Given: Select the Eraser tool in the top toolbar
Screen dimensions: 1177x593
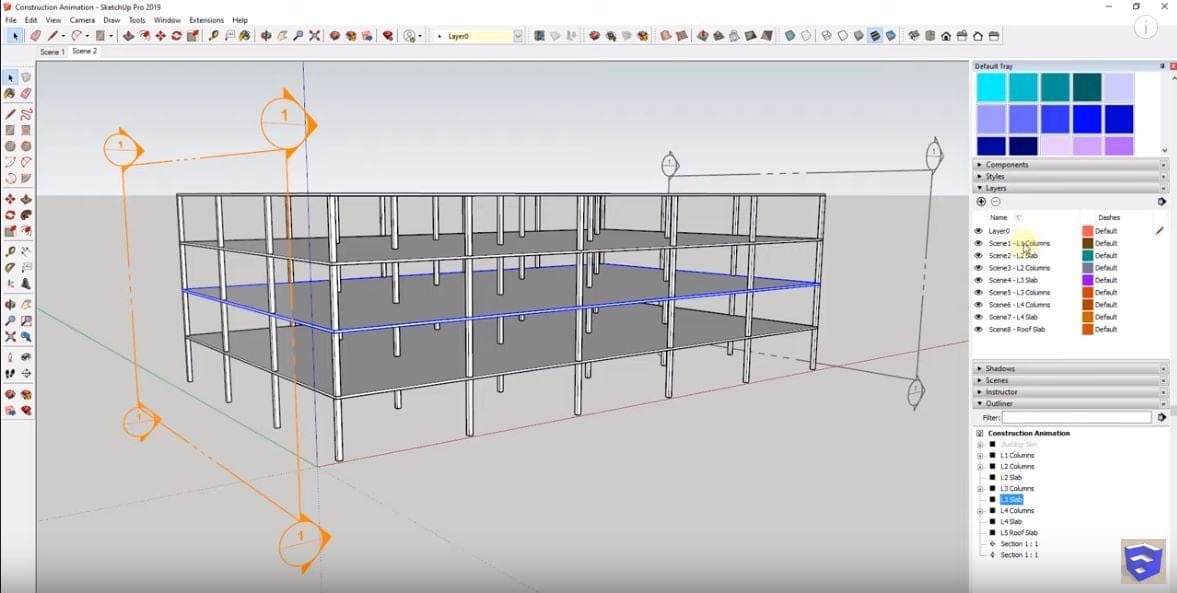Looking at the screenshot, I should 35,36.
